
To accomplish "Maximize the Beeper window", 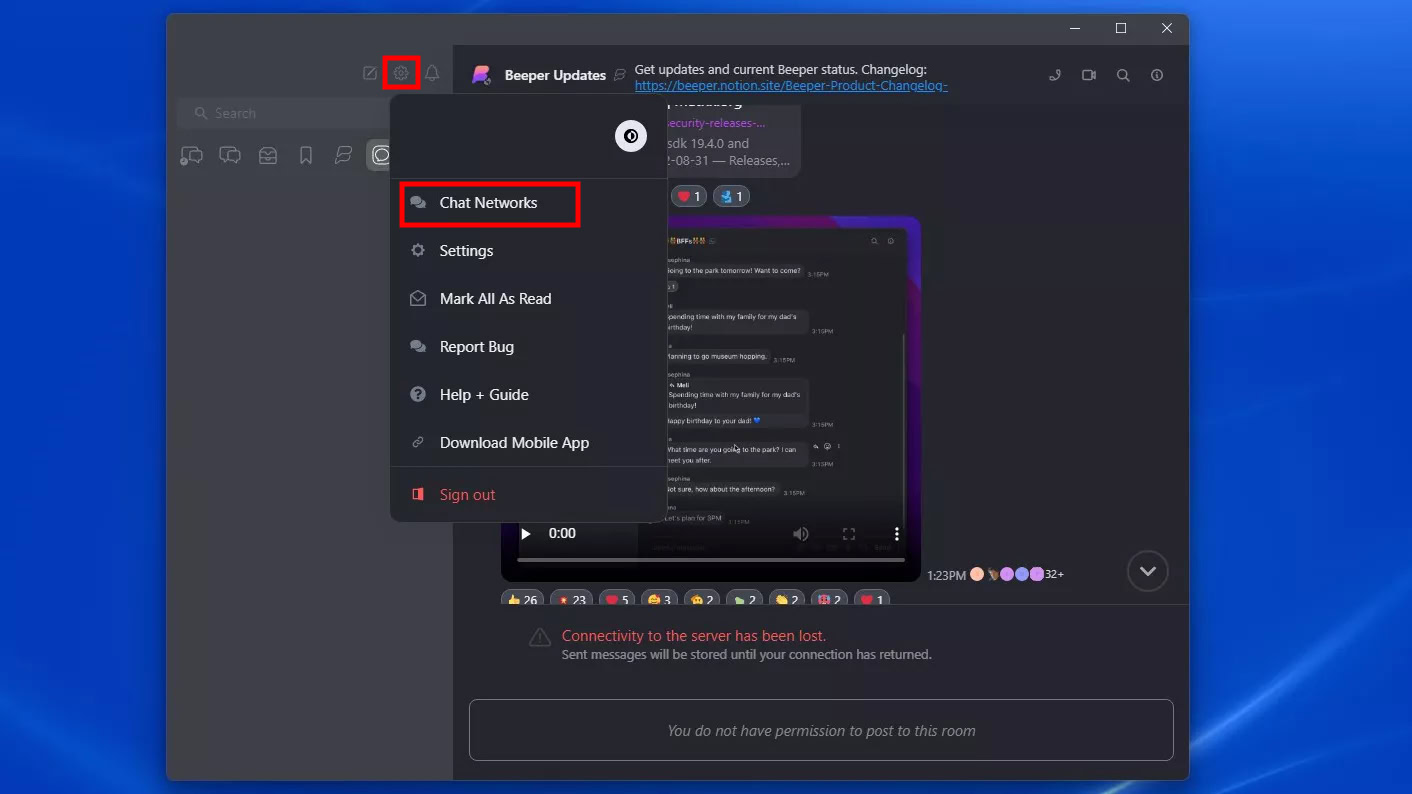I will point(1121,29).
